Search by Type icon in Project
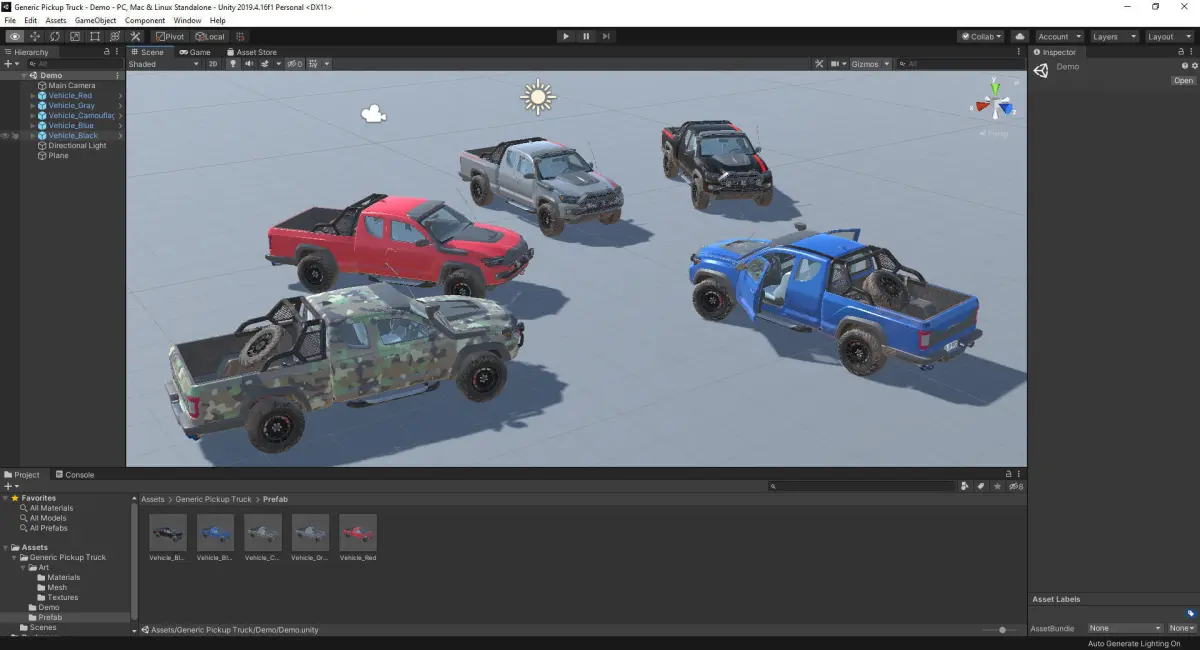This screenshot has width=1200, height=650. [x=964, y=486]
